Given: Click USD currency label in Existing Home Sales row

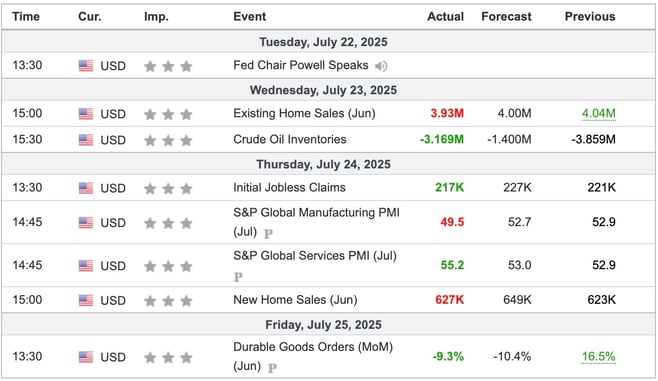Looking at the screenshot, I should [113, 114].
